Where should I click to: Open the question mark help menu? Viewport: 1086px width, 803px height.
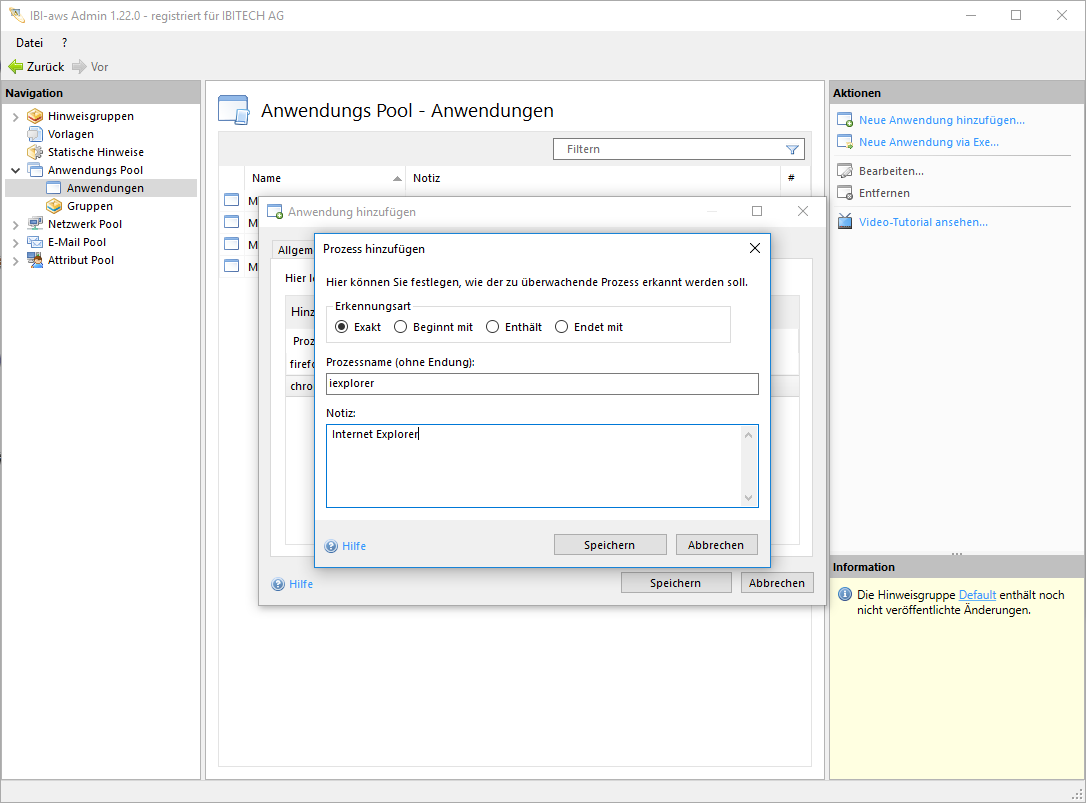click(65, 43)
